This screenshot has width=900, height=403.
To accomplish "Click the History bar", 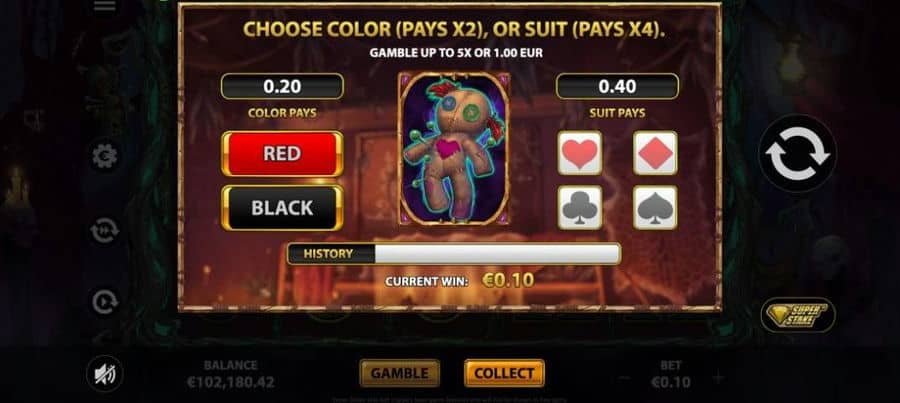I will click(x=454, y=254).
